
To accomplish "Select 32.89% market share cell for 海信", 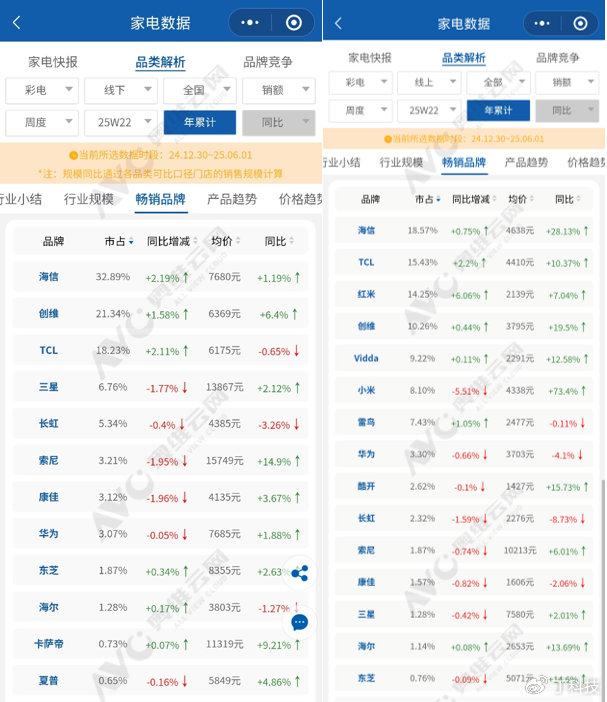I will [x=113, y=277].
